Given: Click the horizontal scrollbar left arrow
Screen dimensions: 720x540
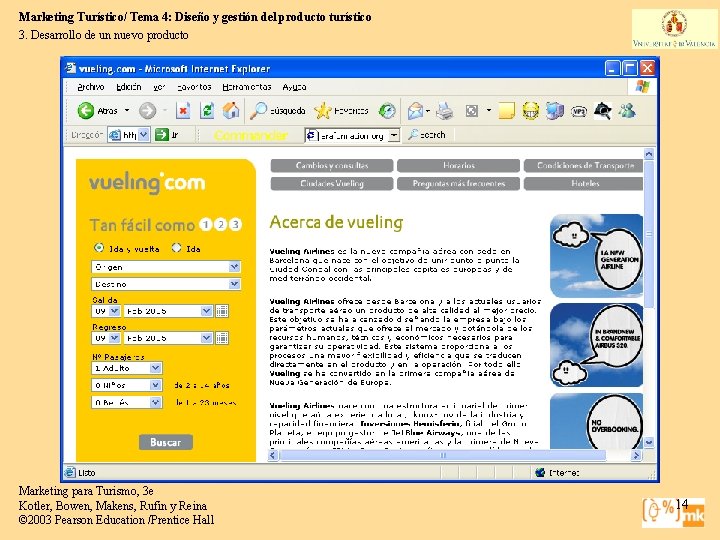Looking at the screenshot, I should coord(273,456).
